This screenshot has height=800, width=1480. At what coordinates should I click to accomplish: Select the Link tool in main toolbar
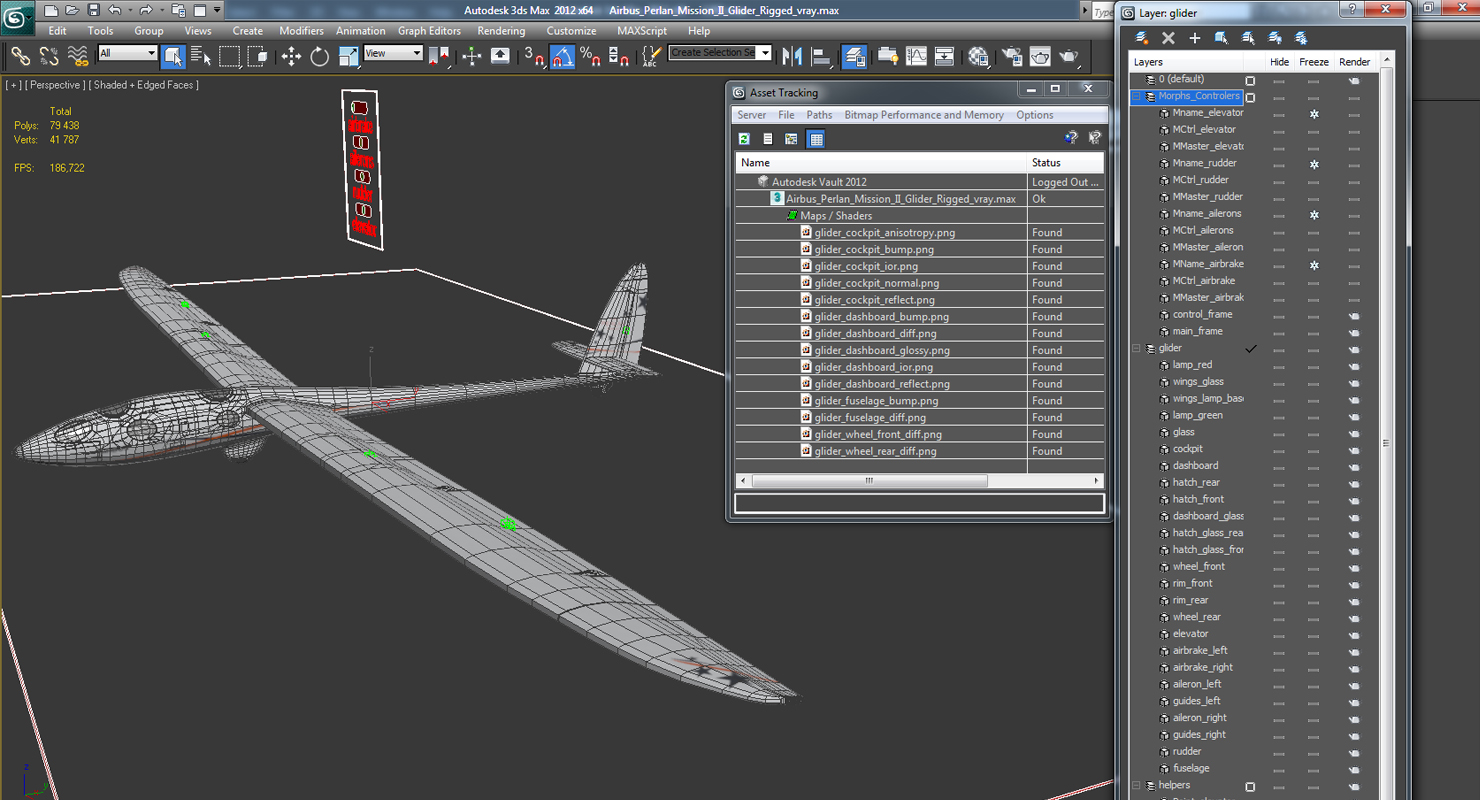click(x=20, y=56)
